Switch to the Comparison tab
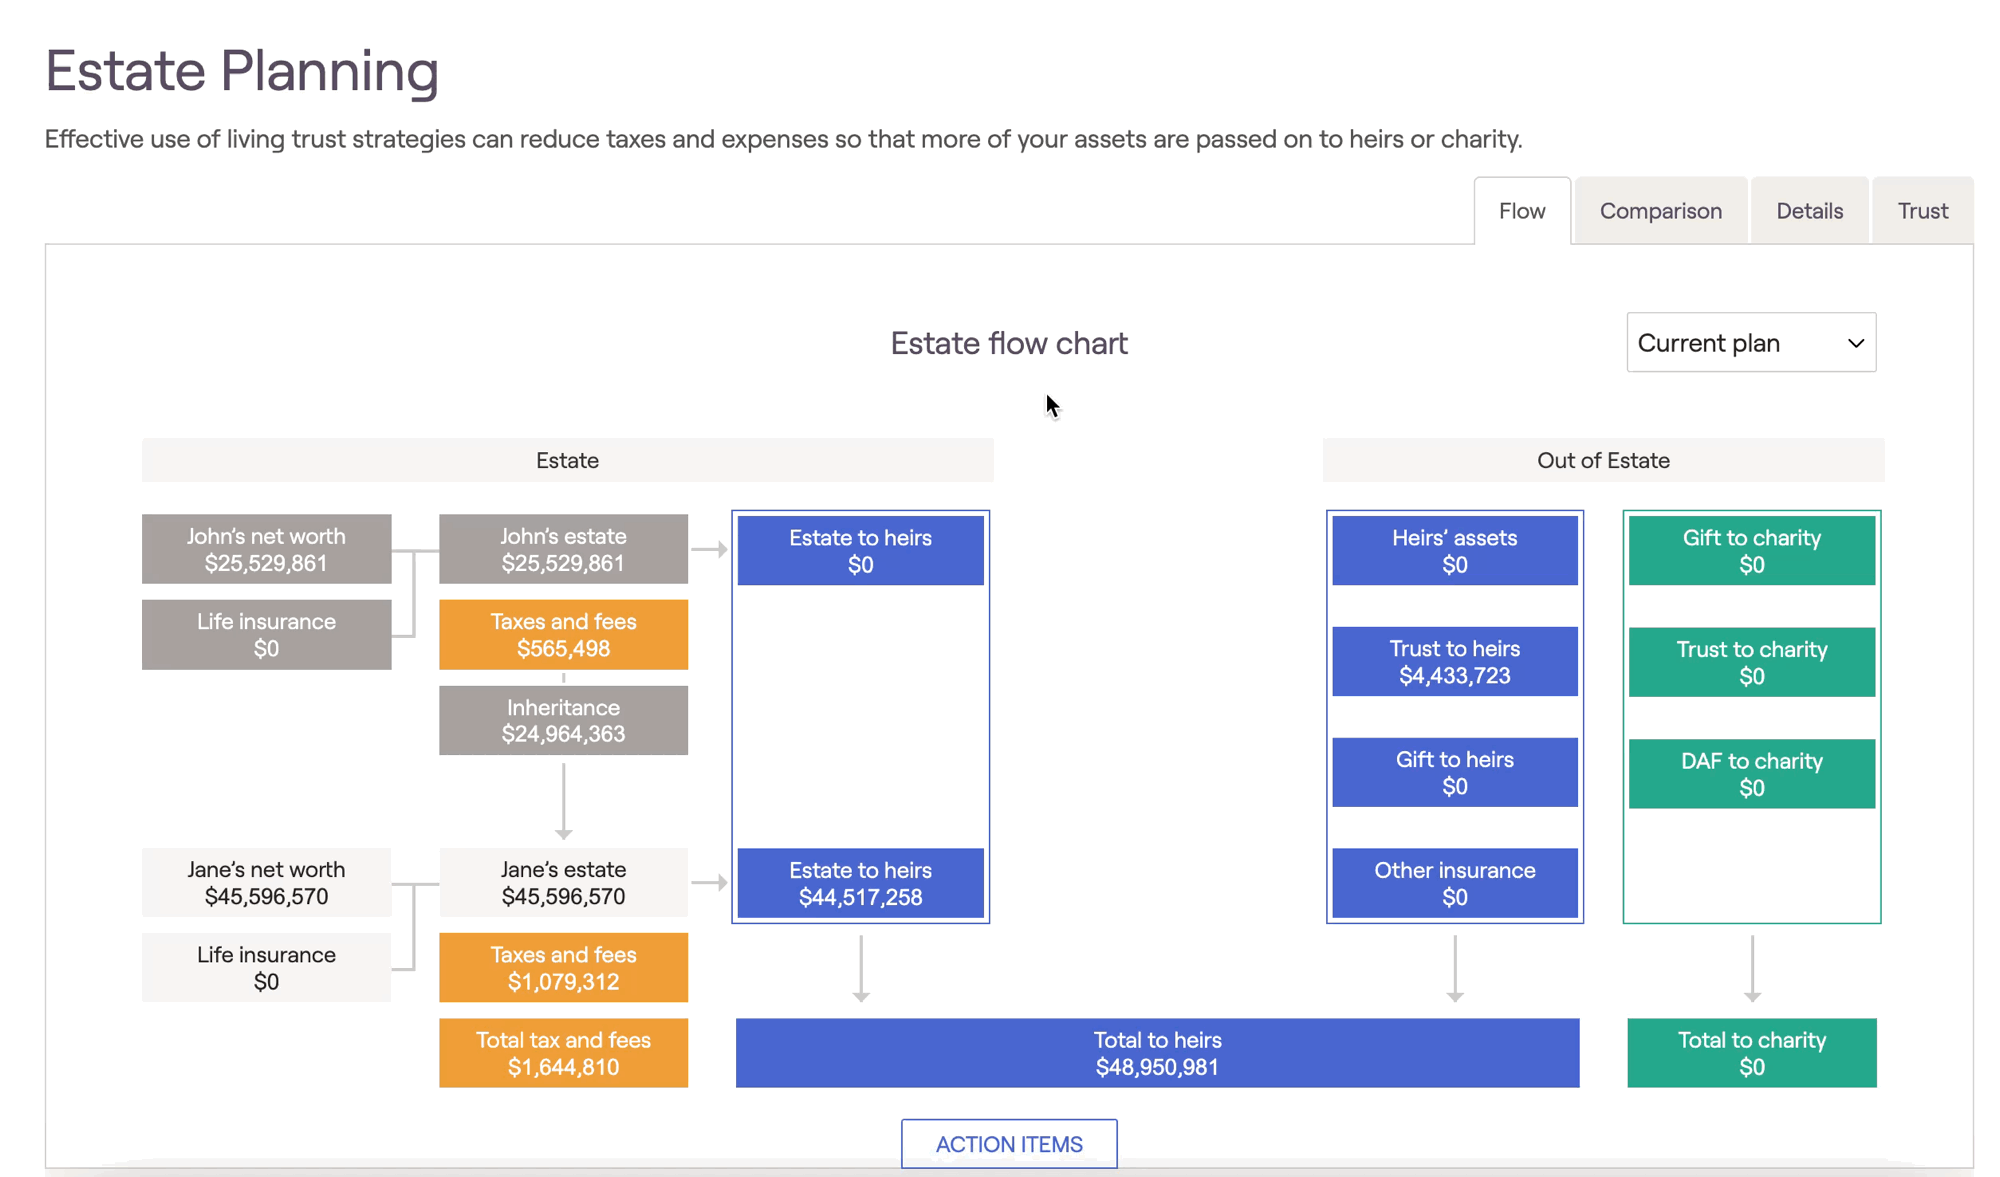 [x=1660, y=211]
